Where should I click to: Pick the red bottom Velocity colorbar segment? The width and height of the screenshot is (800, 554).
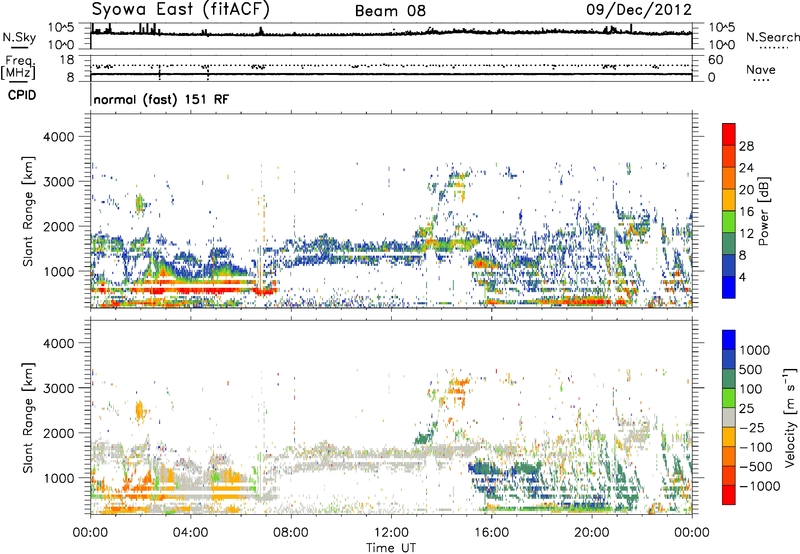tap(729, 495)
